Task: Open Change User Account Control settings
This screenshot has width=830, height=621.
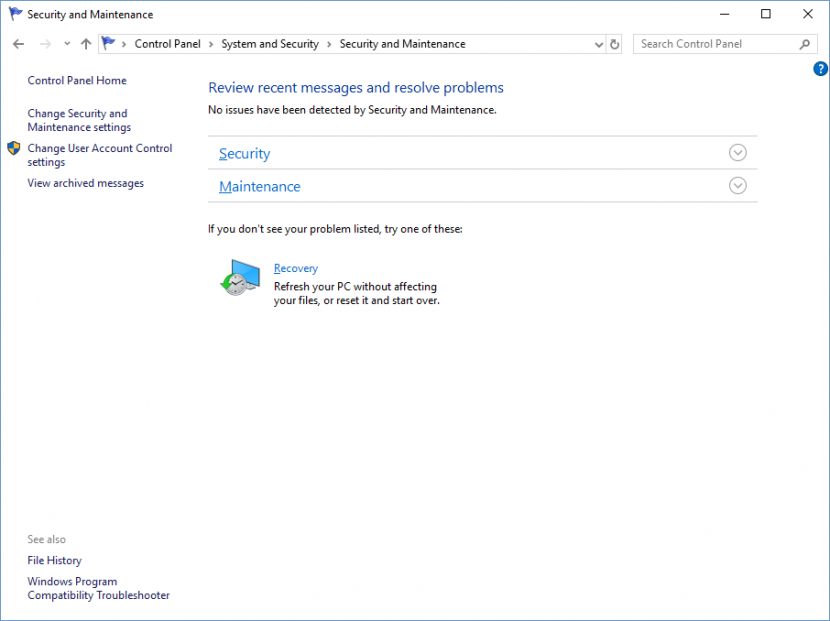Action: click(x=100, y=155)
